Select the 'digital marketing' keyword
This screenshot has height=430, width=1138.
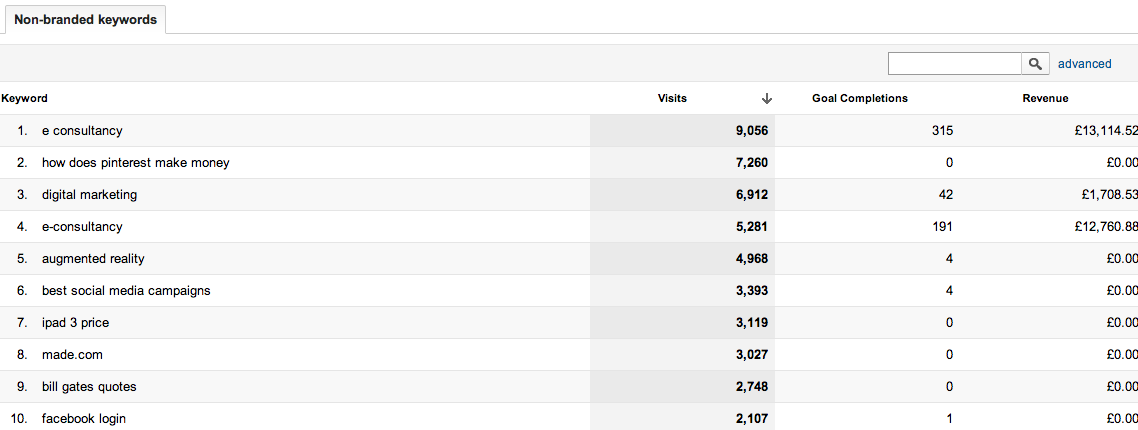click(89, 195)
